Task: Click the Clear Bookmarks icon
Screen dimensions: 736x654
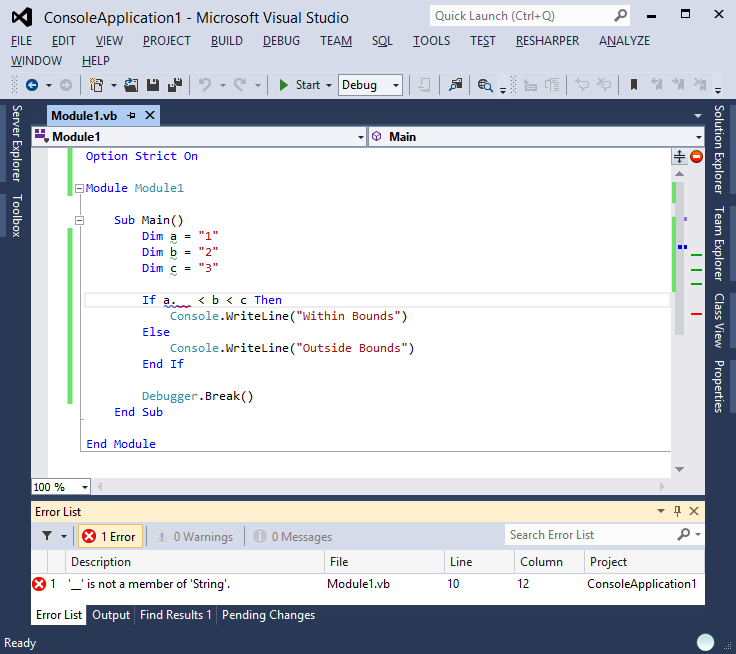Action: tap(700, 85)
